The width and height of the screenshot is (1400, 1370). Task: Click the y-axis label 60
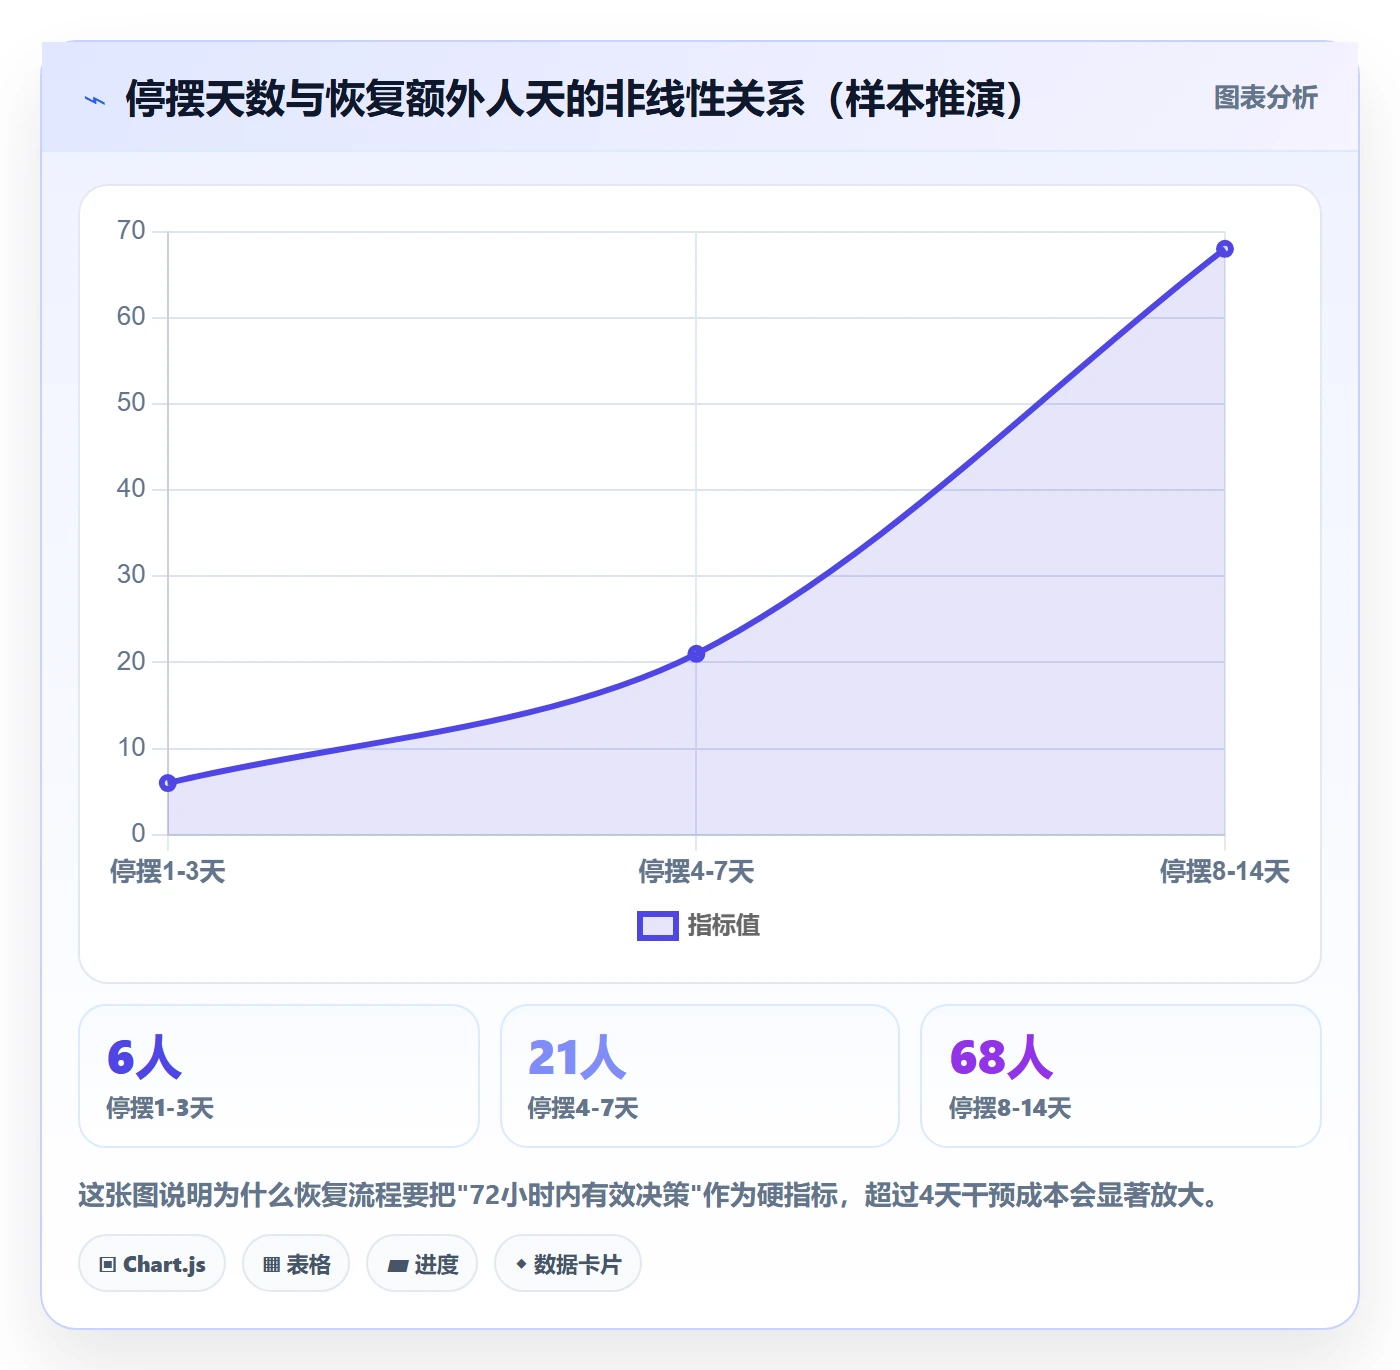(x=131, y=317)
